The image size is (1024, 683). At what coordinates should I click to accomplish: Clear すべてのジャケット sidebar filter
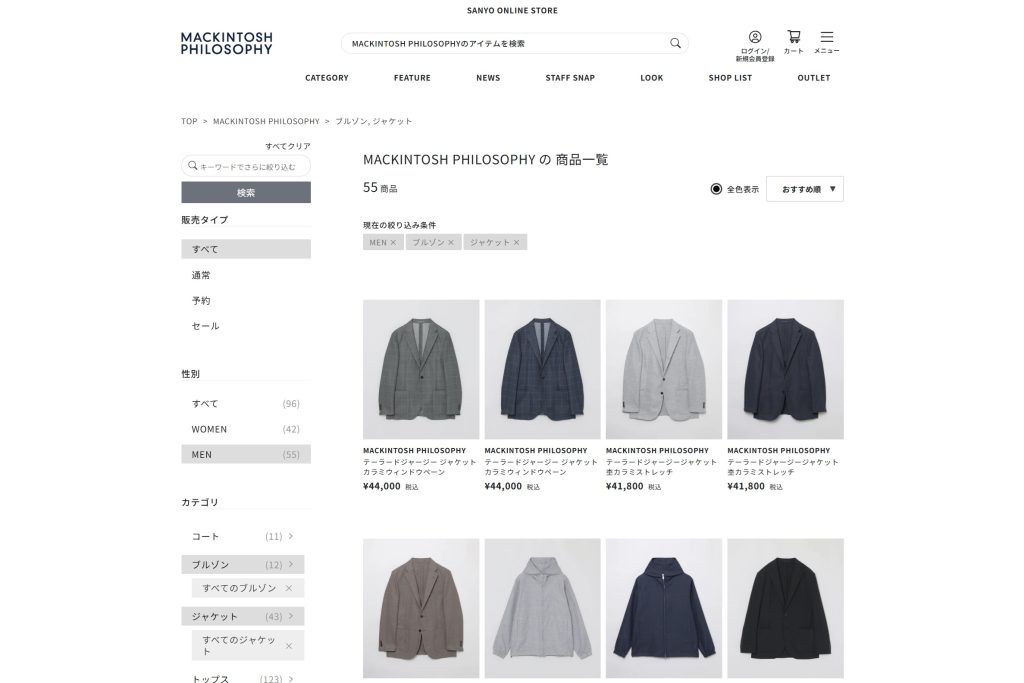pos(289,646)
